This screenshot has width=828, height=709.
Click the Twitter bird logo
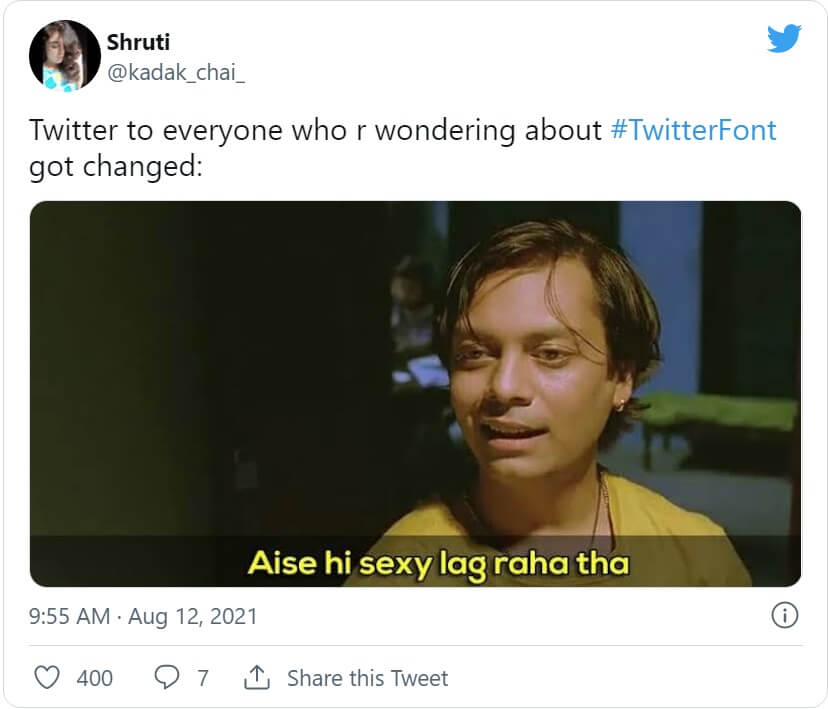click(x=784, y=39)
